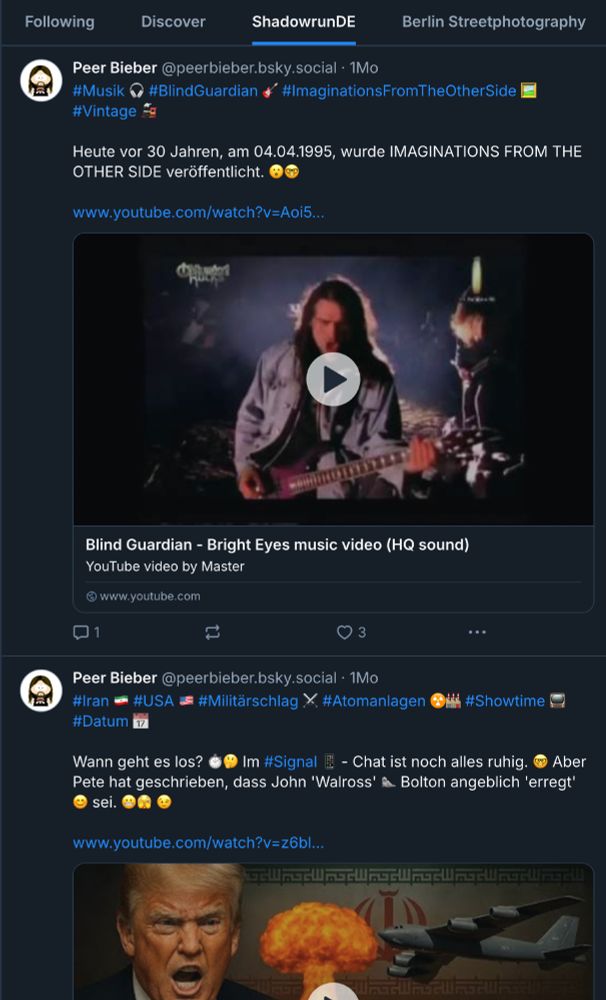Open the #ImaginationsFromTheOtherSide hashtag

399,91
